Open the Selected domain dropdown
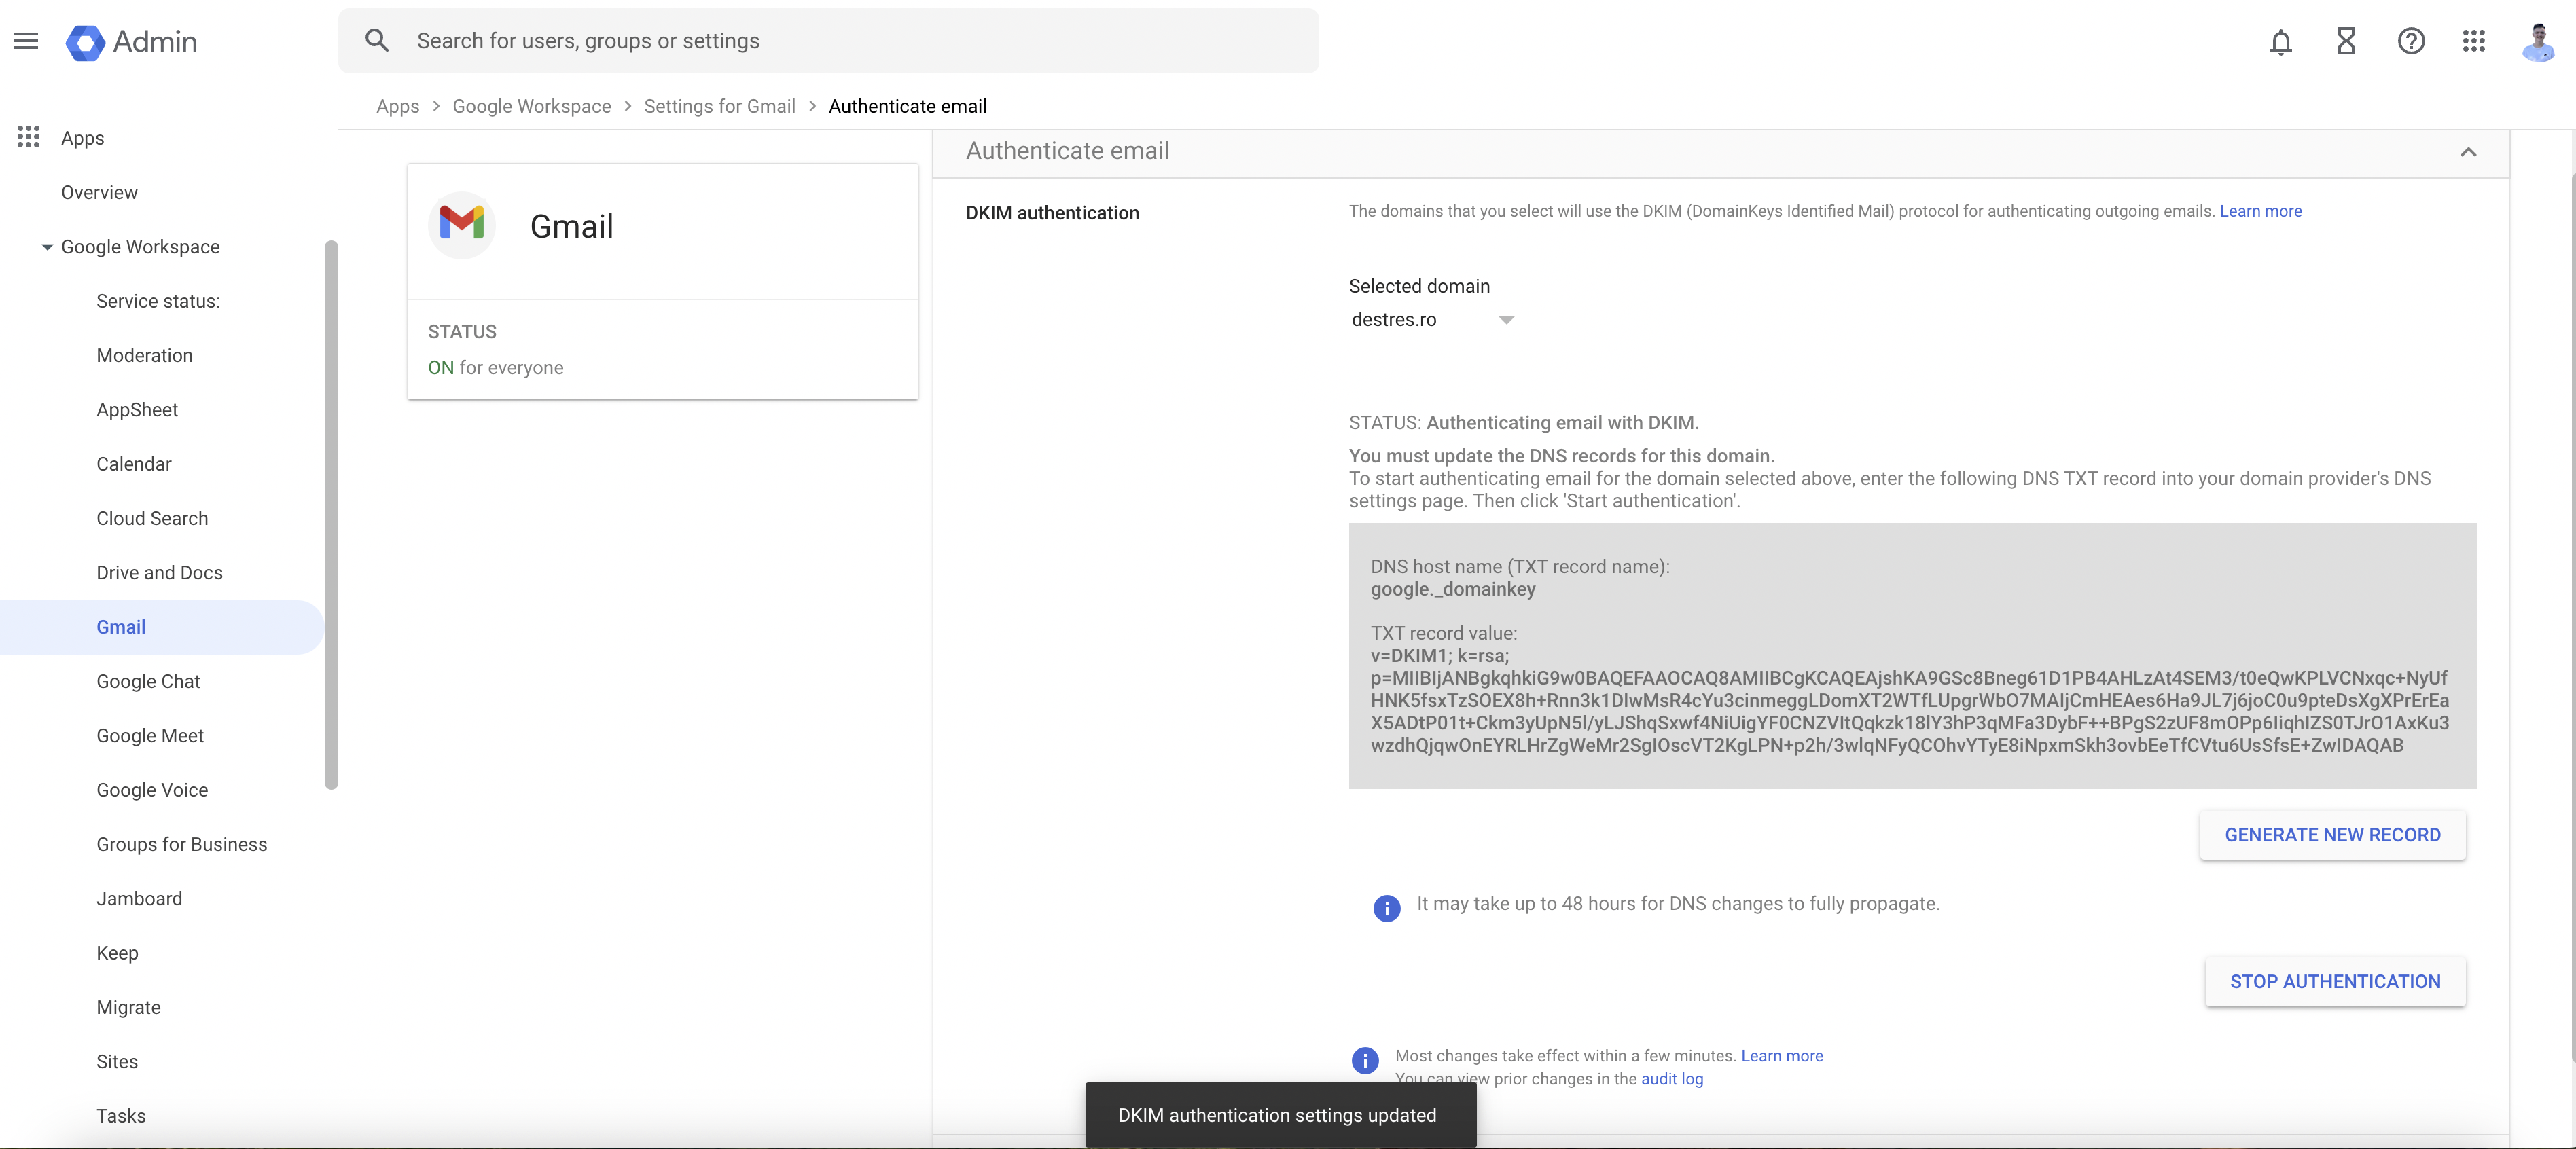The height and width of the screenshot is (1149, 2576). click(x=1432, y=320)
